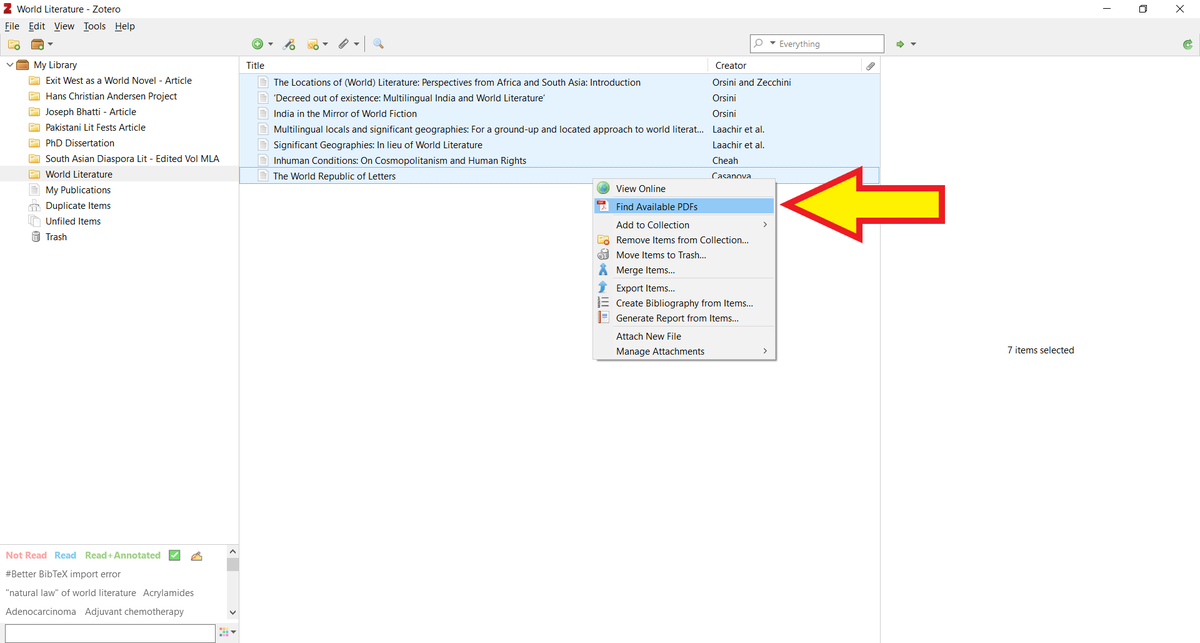Choose Create Bibliography from Items
This screenshot has height=643, width=1200.
684,303
